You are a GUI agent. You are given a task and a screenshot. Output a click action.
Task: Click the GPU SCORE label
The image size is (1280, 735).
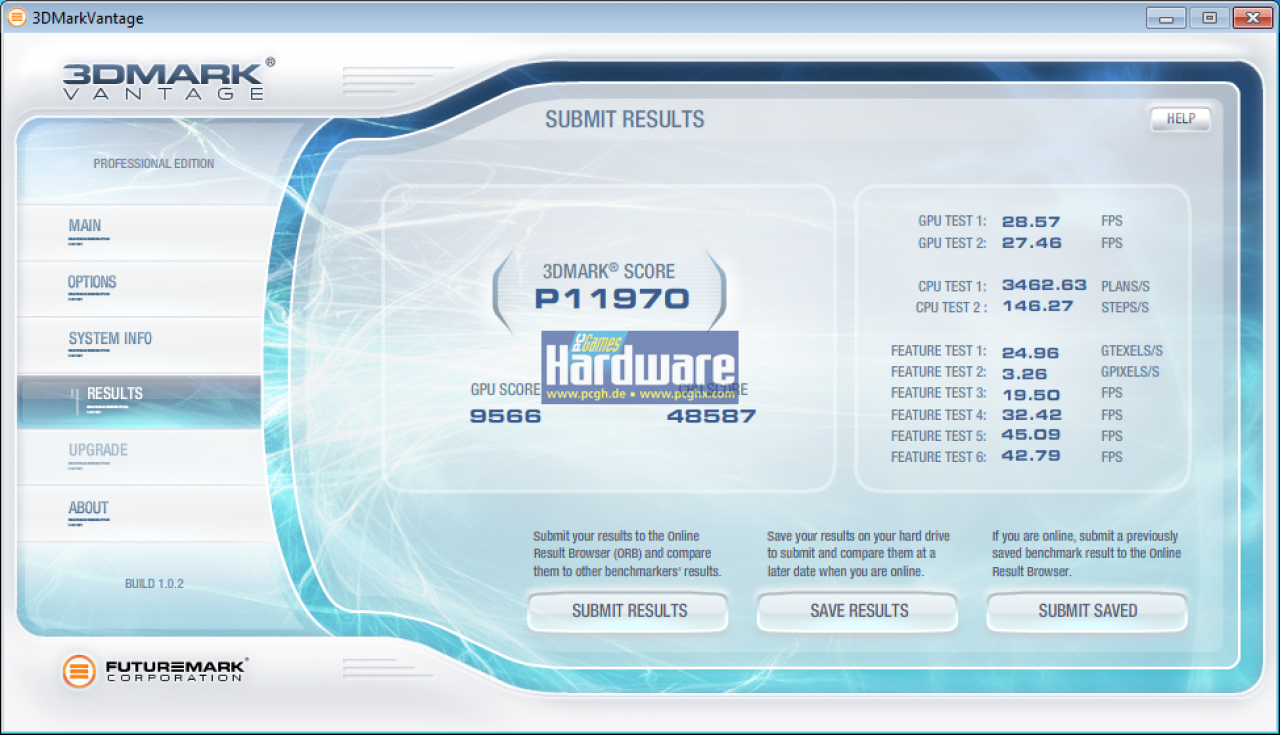pos(505,390)
